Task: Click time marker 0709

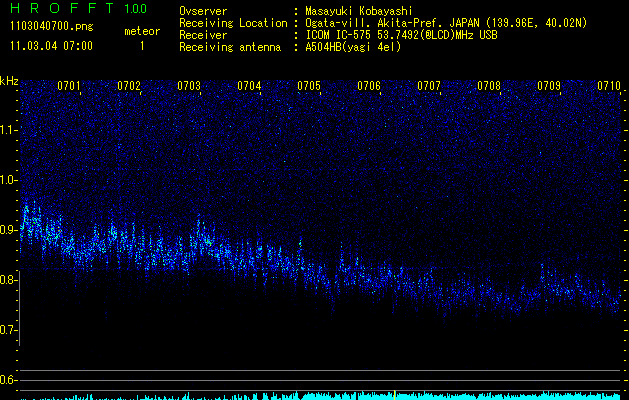Action: click(549, 86)
